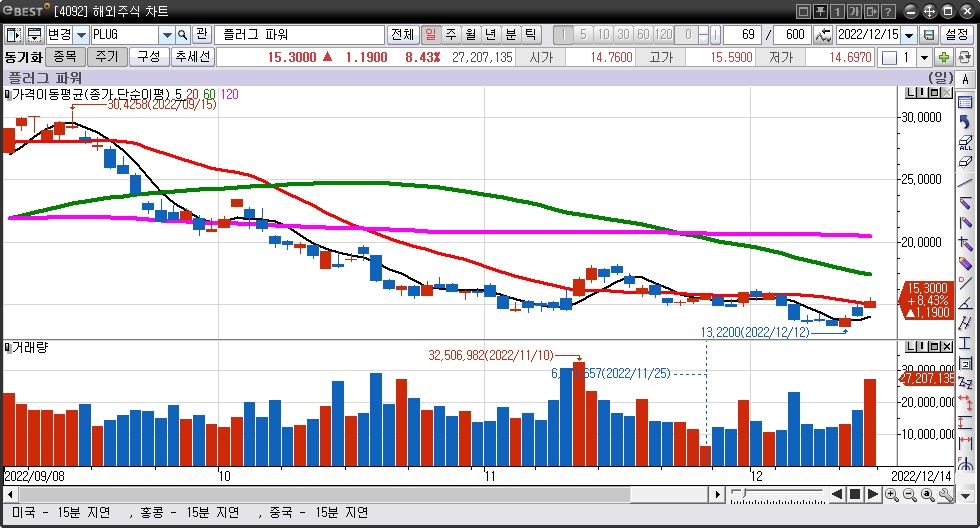Undo last drawing with arrow icon
The image size is (980, 528).
point(966,122)
